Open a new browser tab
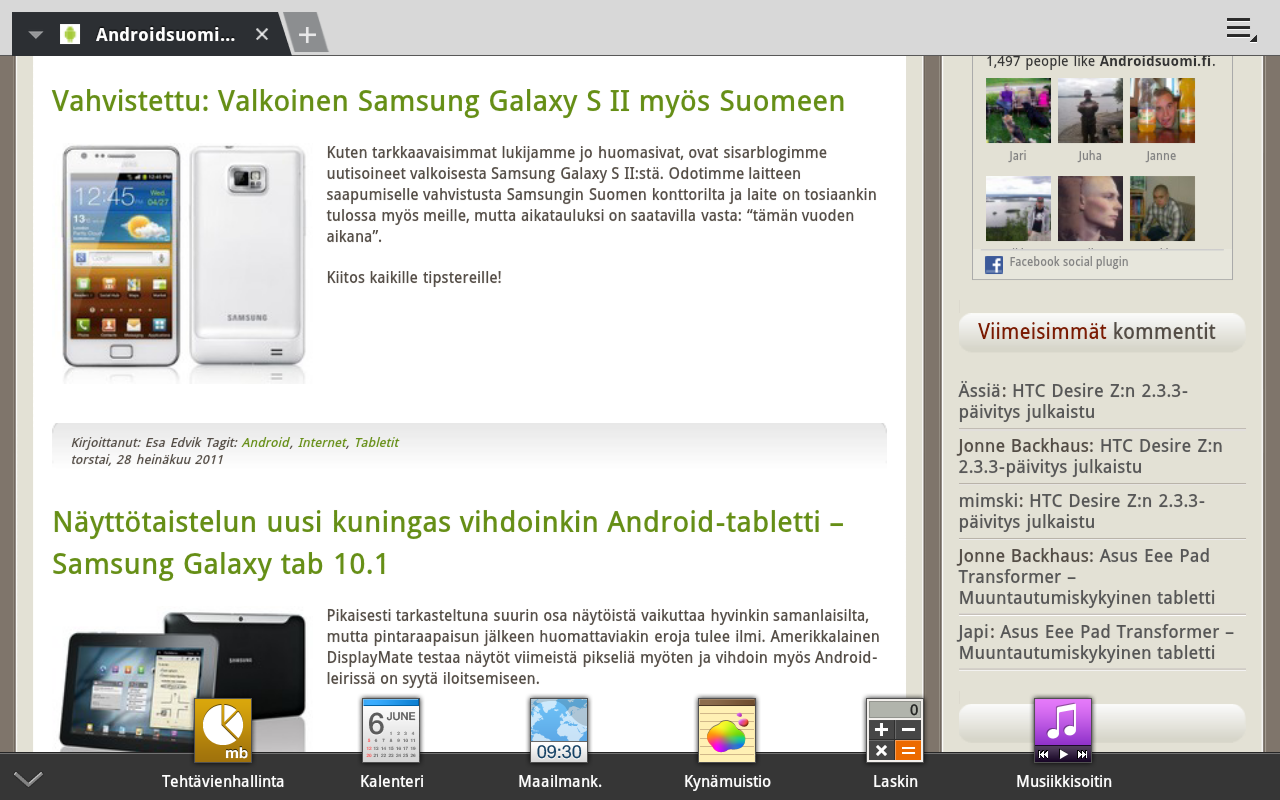Screen dimensions: 1280x800 click(307, 35)
